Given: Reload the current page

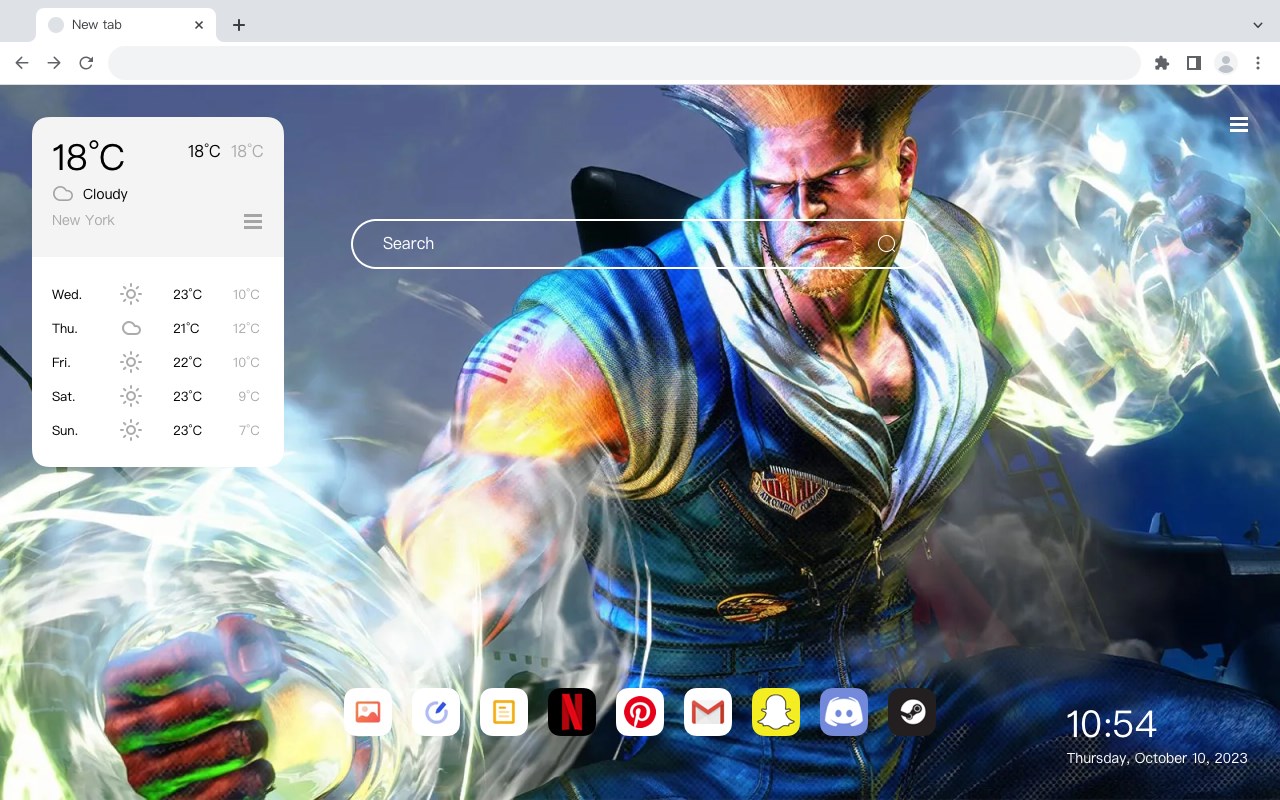Looking at the screenshot, I should coord(86,63).
